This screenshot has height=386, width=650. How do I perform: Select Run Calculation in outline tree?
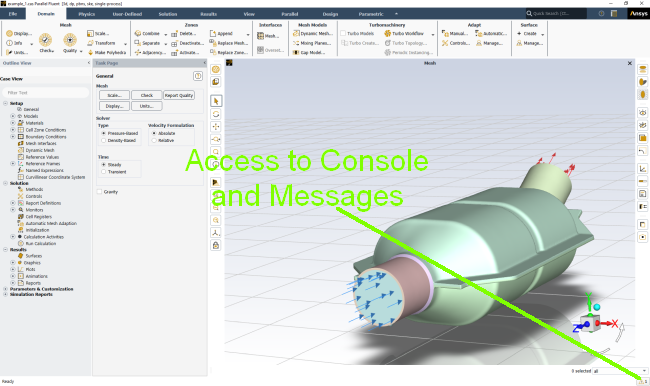click(x=41, y=244)
